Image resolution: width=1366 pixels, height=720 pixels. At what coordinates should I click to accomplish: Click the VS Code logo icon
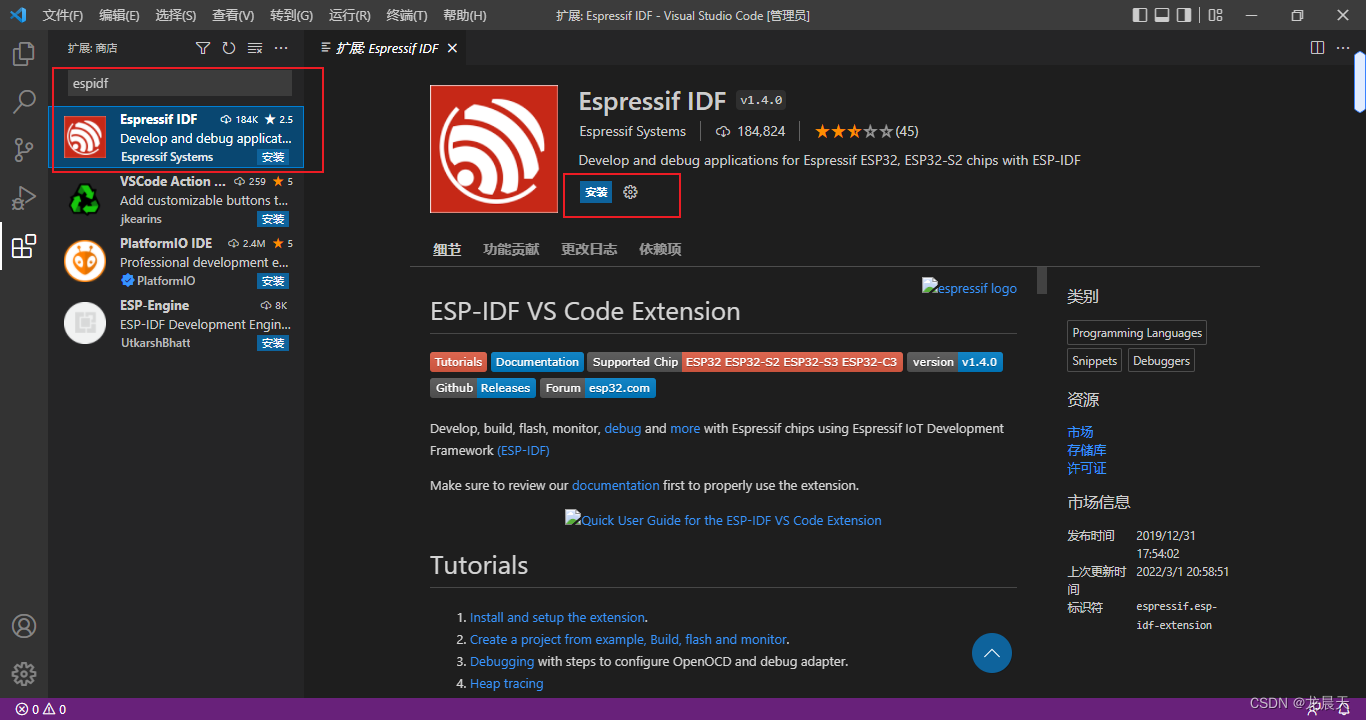click(x=18, y=15)
